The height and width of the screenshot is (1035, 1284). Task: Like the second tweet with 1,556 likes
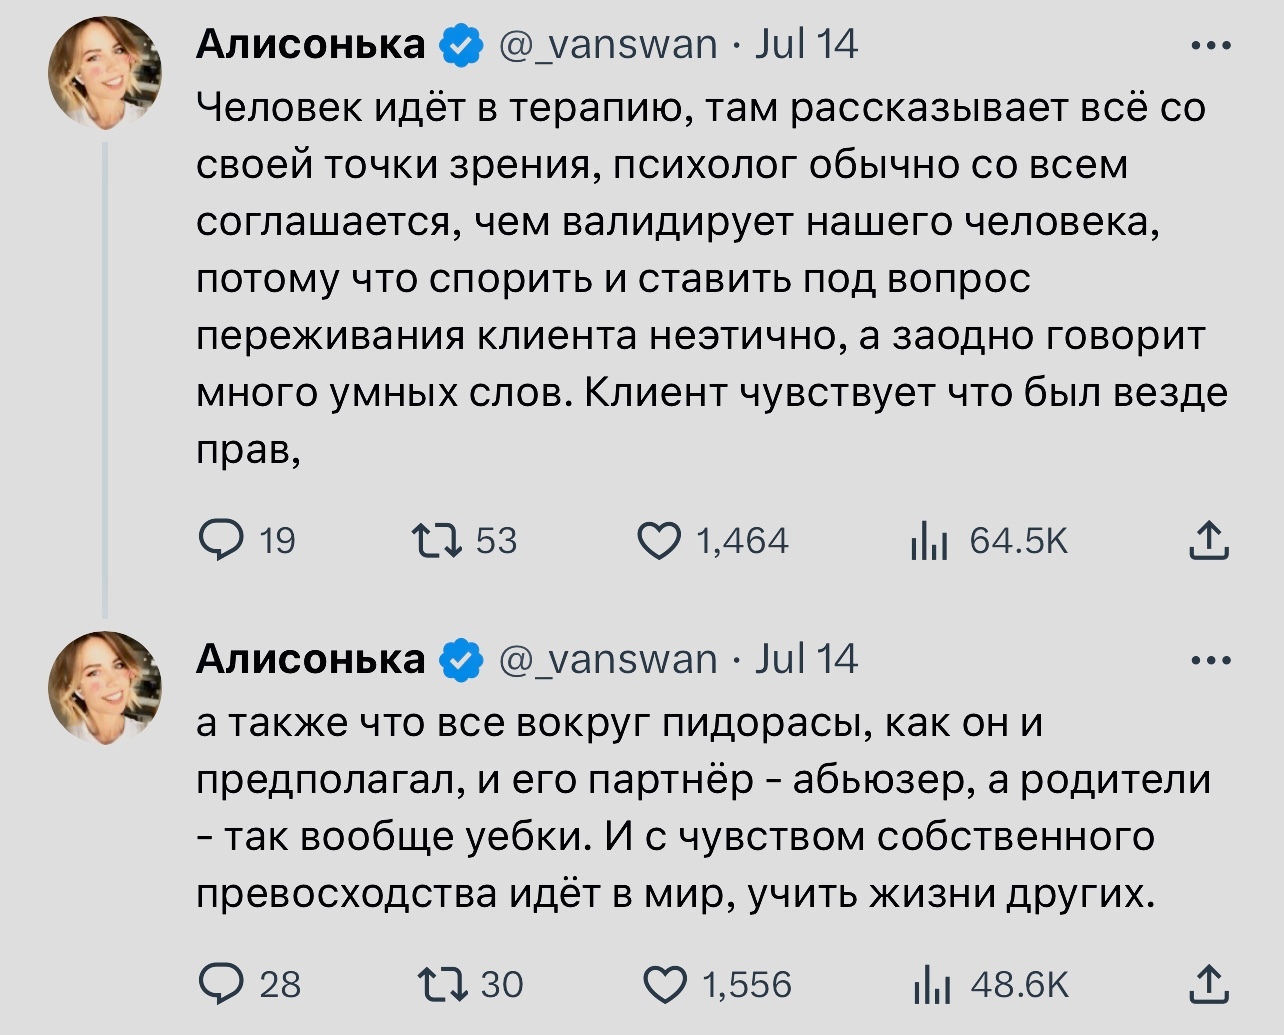(663, 985)
